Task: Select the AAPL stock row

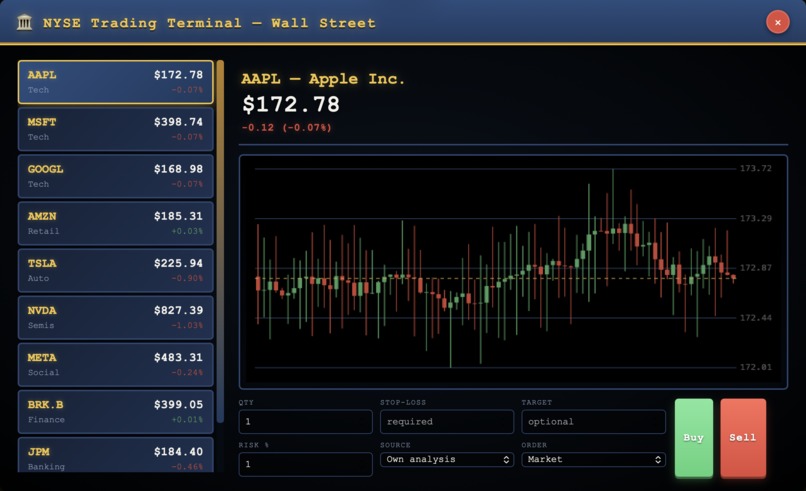Action: [116, 82]
